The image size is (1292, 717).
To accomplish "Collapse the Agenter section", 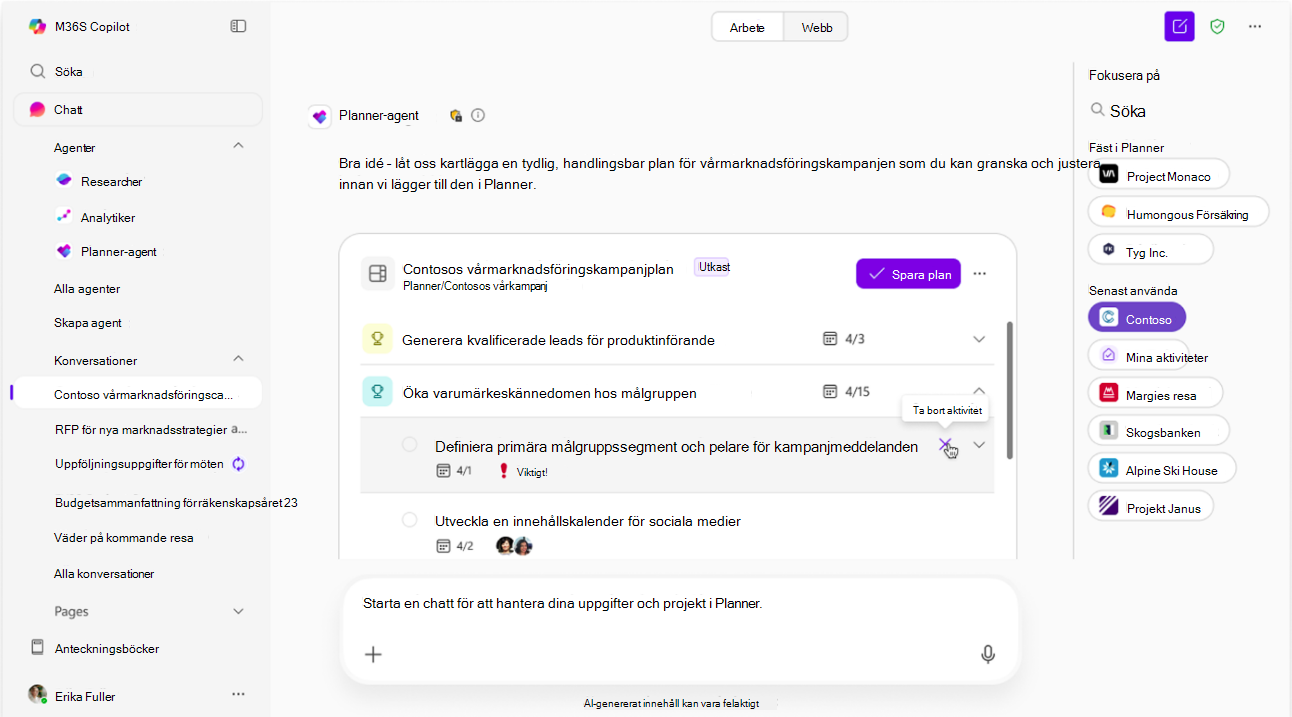I will coord(238,146).
